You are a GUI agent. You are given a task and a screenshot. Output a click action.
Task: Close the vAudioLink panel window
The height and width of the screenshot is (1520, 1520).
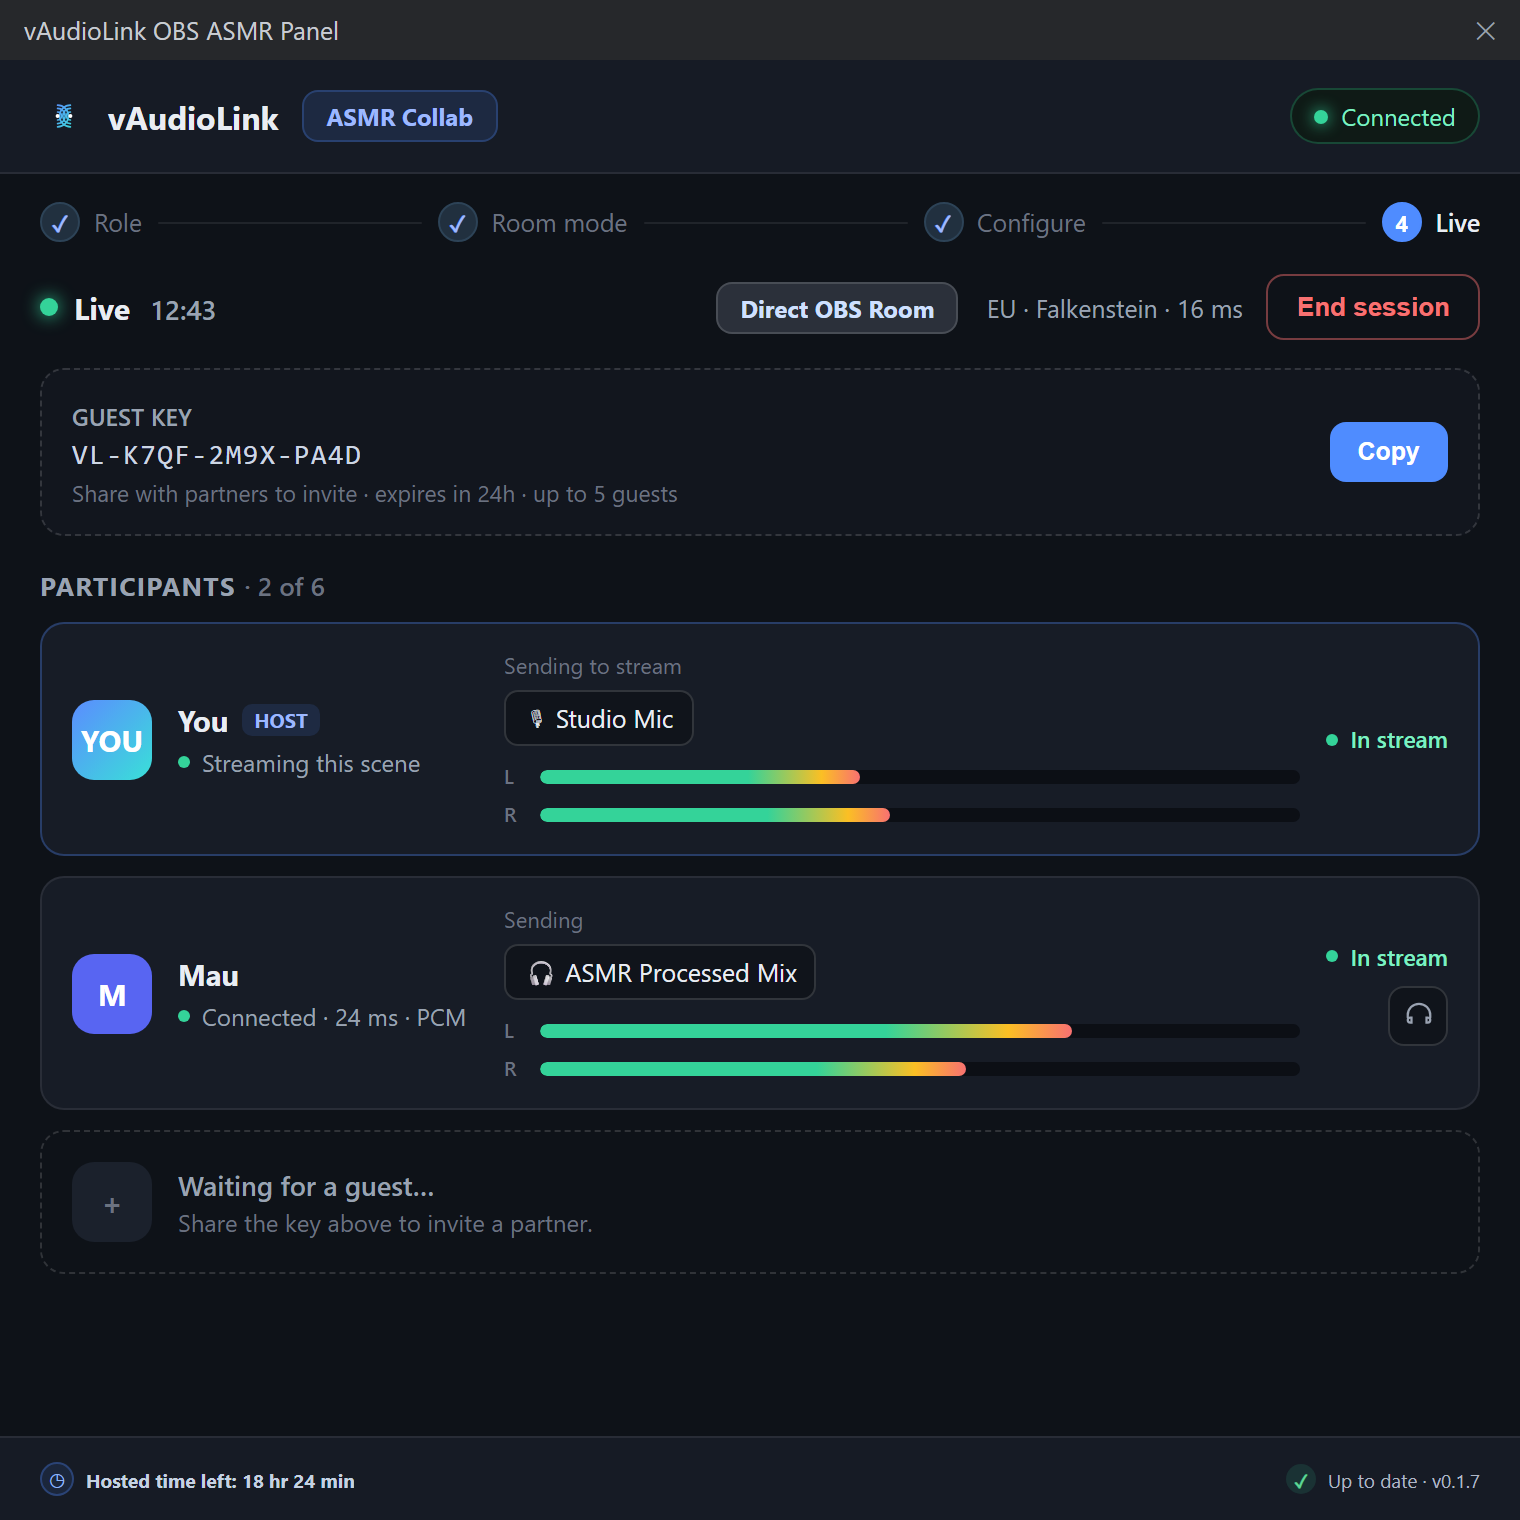(1486, 31)
